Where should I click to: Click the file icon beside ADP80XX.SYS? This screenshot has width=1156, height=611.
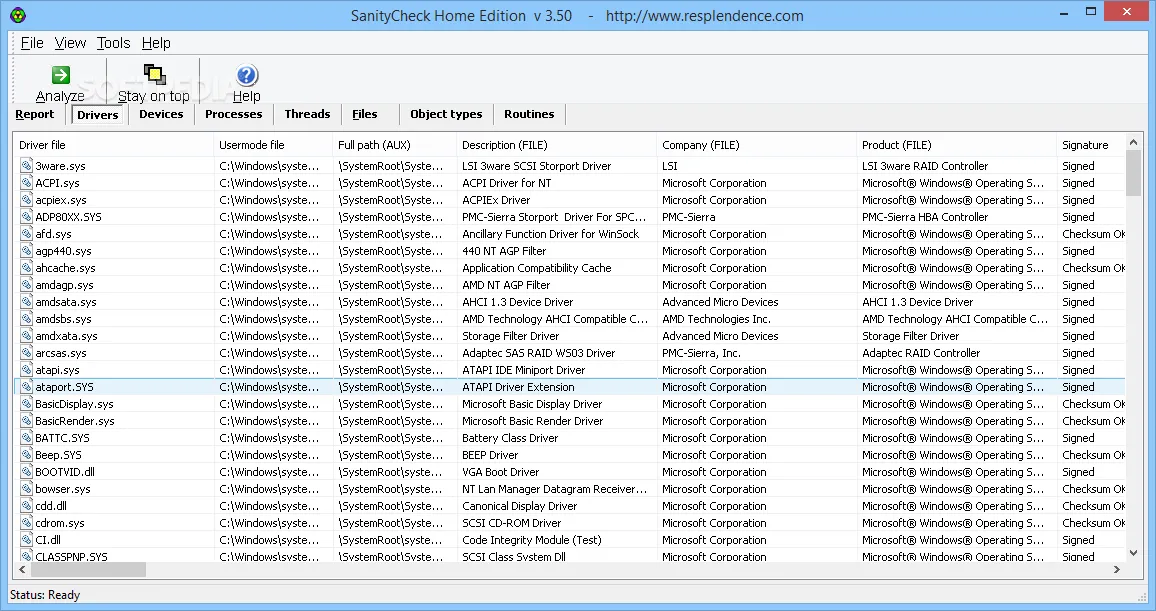[27, 217]
